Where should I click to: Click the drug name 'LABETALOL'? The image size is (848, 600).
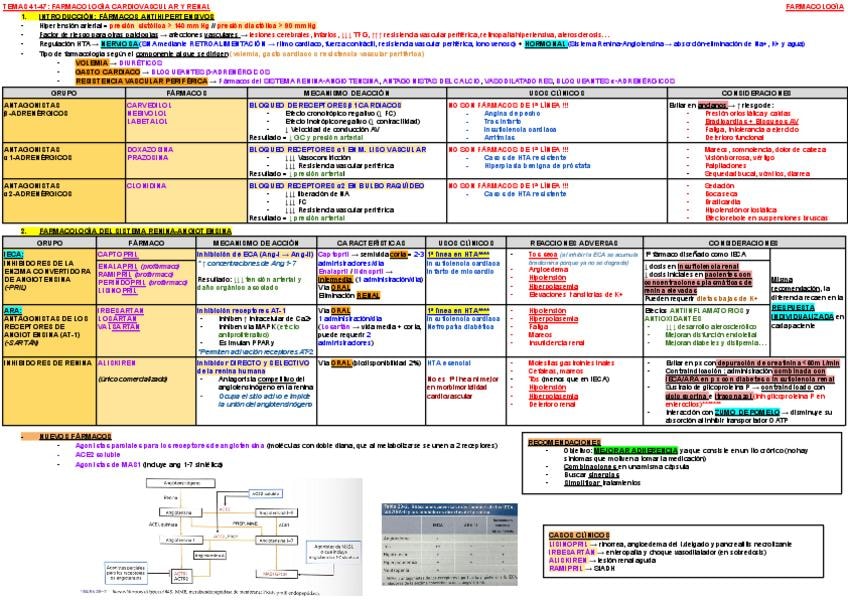click(147, 122)
